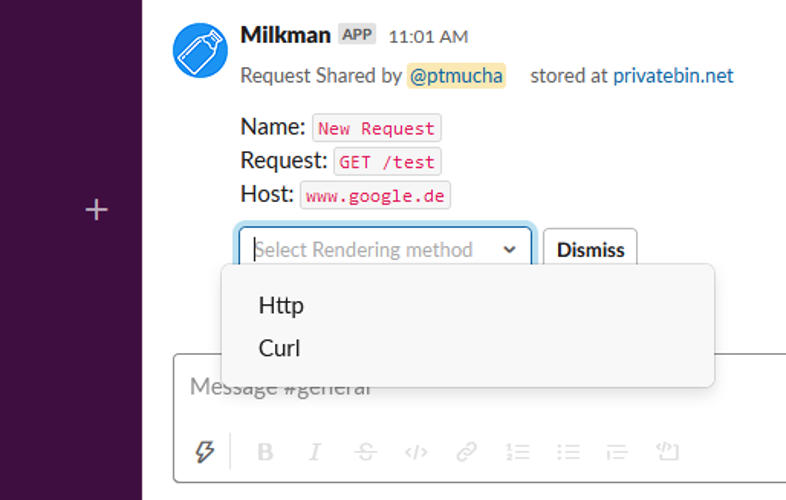Toggle inline code formatting
The image size is (786, 500).
416,452
